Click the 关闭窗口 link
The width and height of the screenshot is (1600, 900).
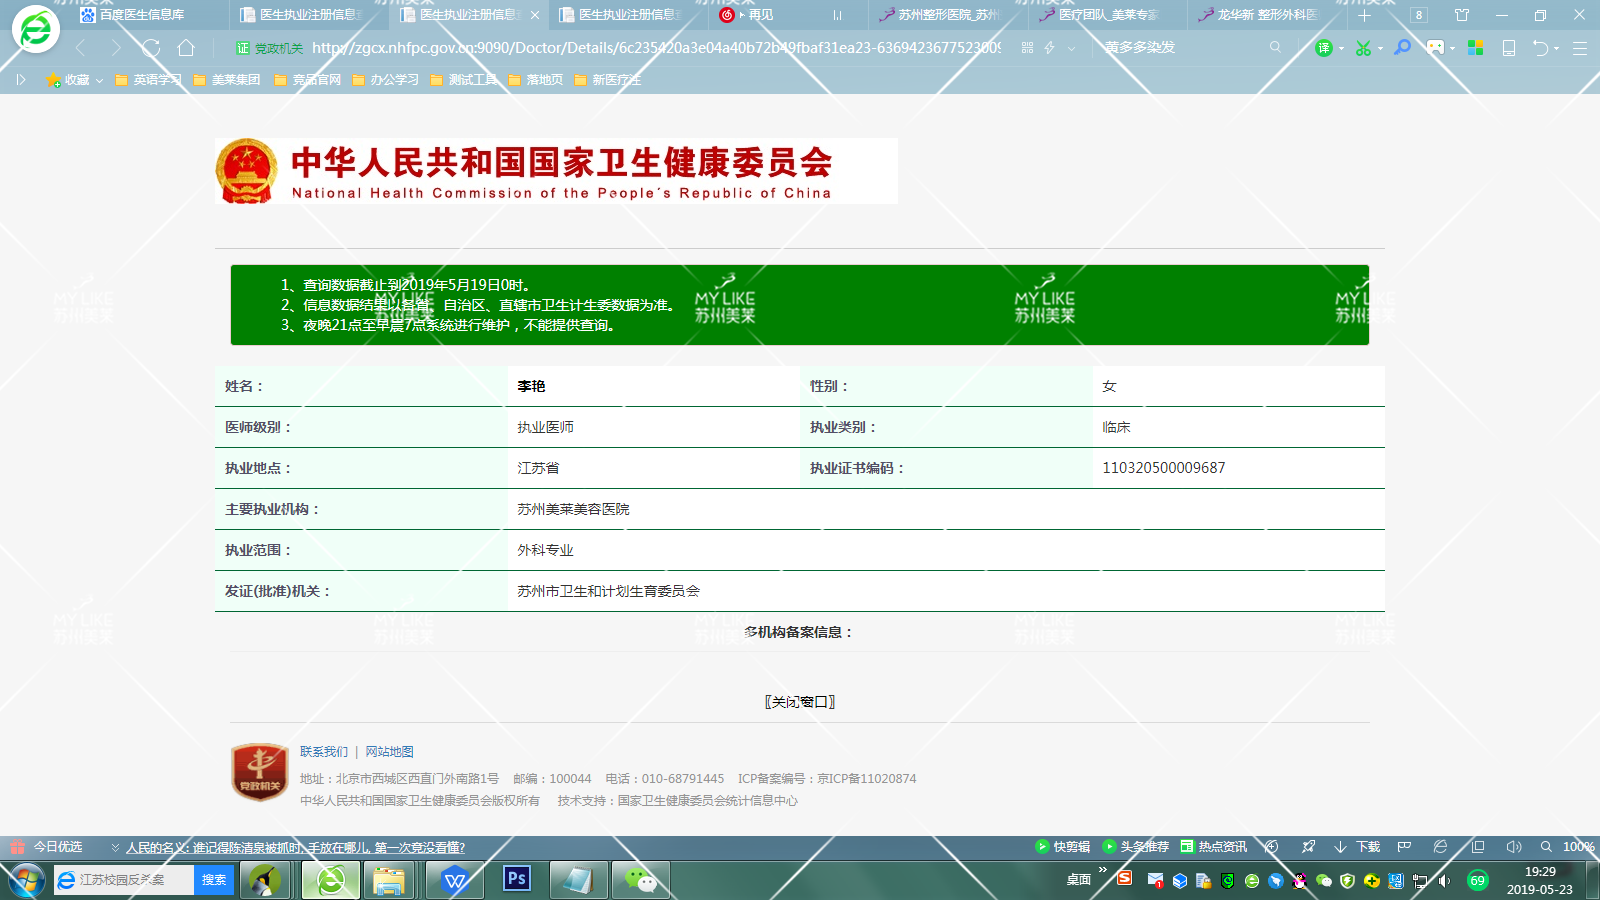[800, 702]
